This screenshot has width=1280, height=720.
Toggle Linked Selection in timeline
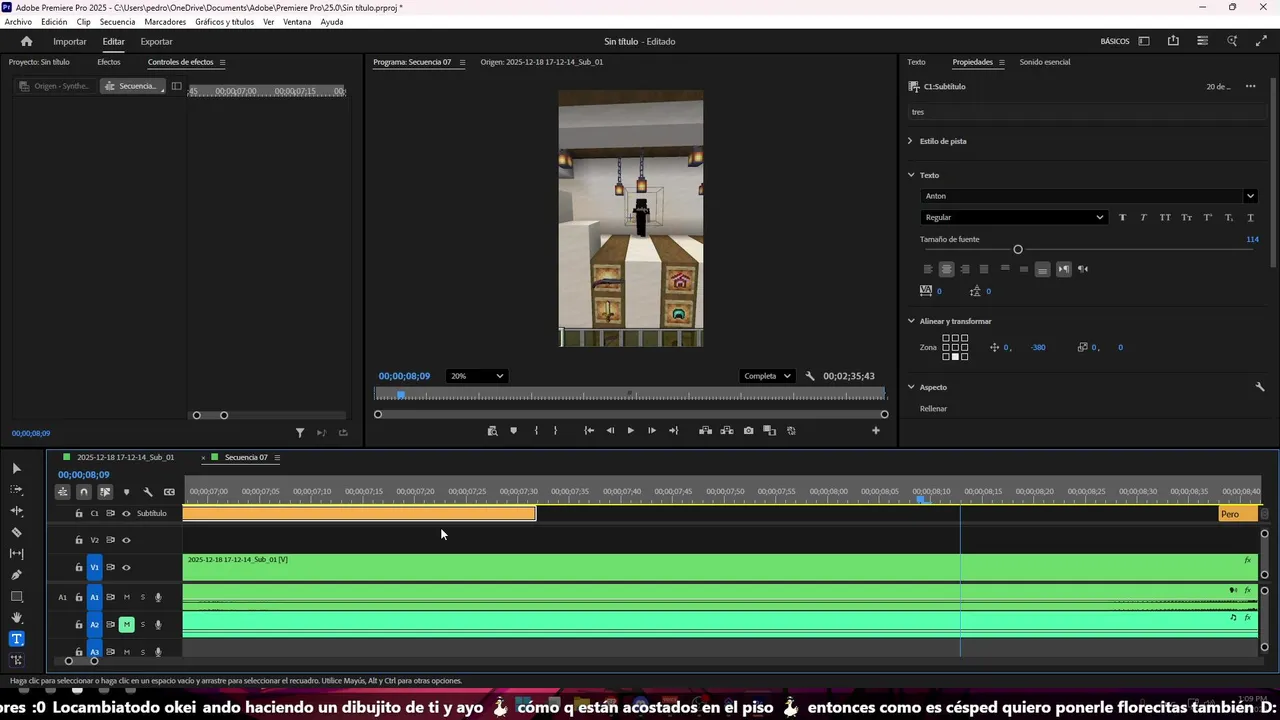(x=105, y=492)
